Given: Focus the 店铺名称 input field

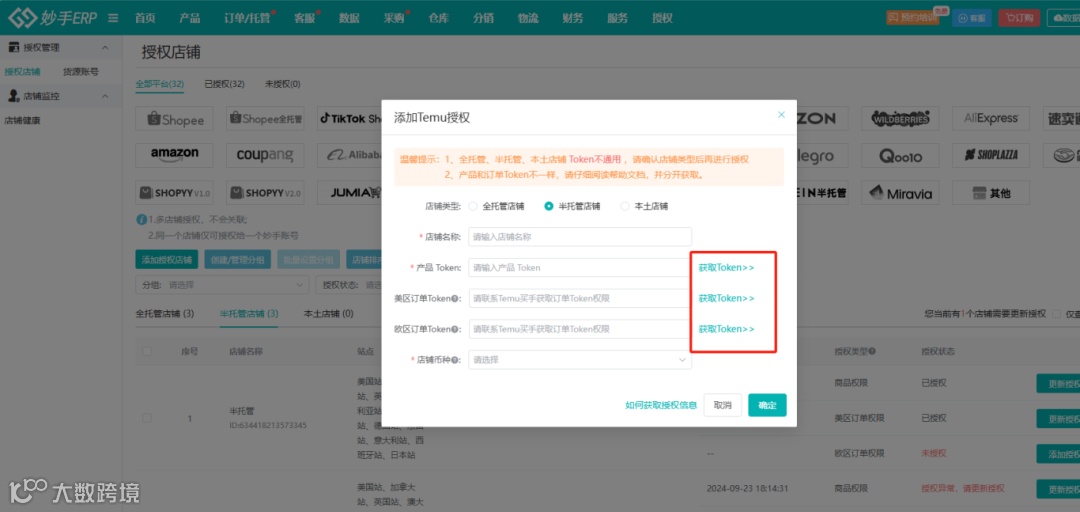Looking at the screenshot, I should tap(580, 236).
